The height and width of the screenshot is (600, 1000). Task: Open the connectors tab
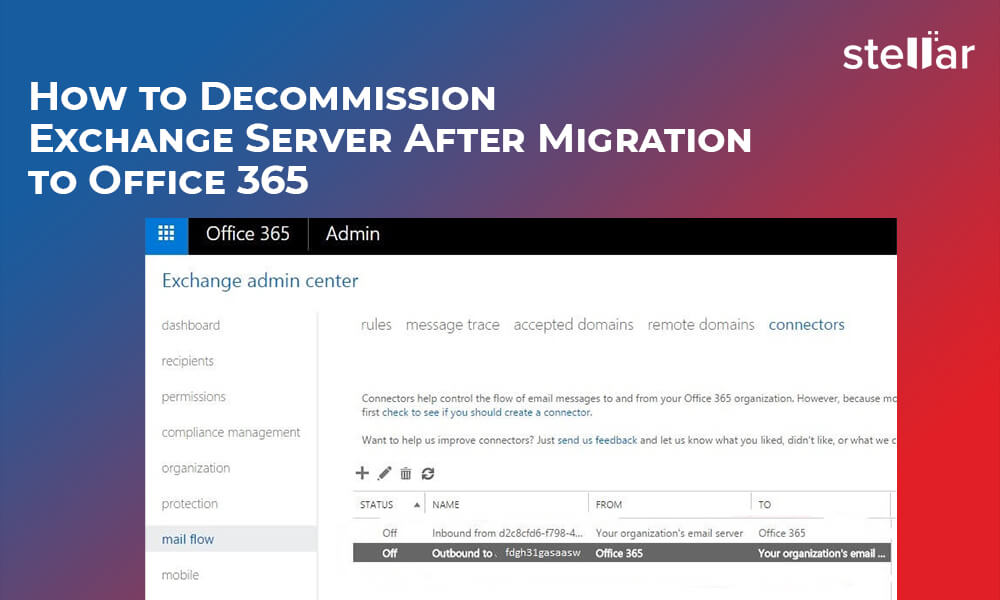806,325
